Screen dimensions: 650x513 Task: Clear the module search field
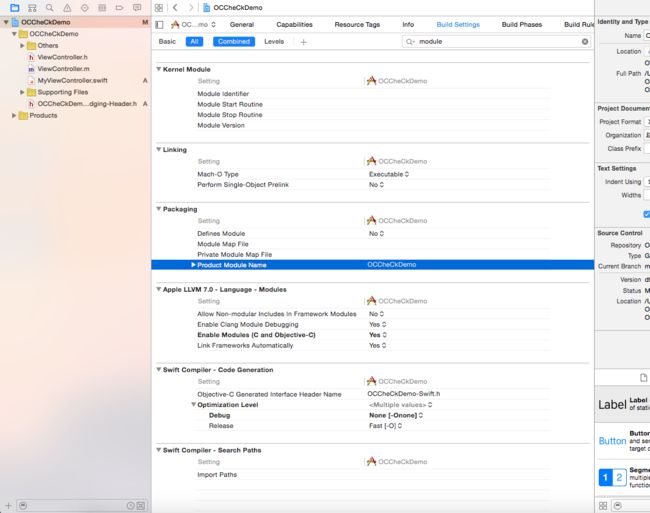point(585,41)
